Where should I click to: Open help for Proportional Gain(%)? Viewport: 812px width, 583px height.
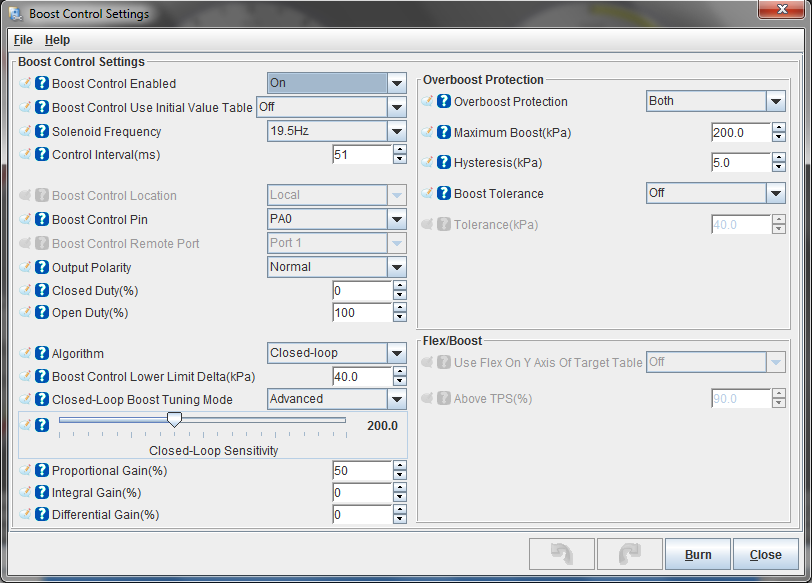point(42,470)
